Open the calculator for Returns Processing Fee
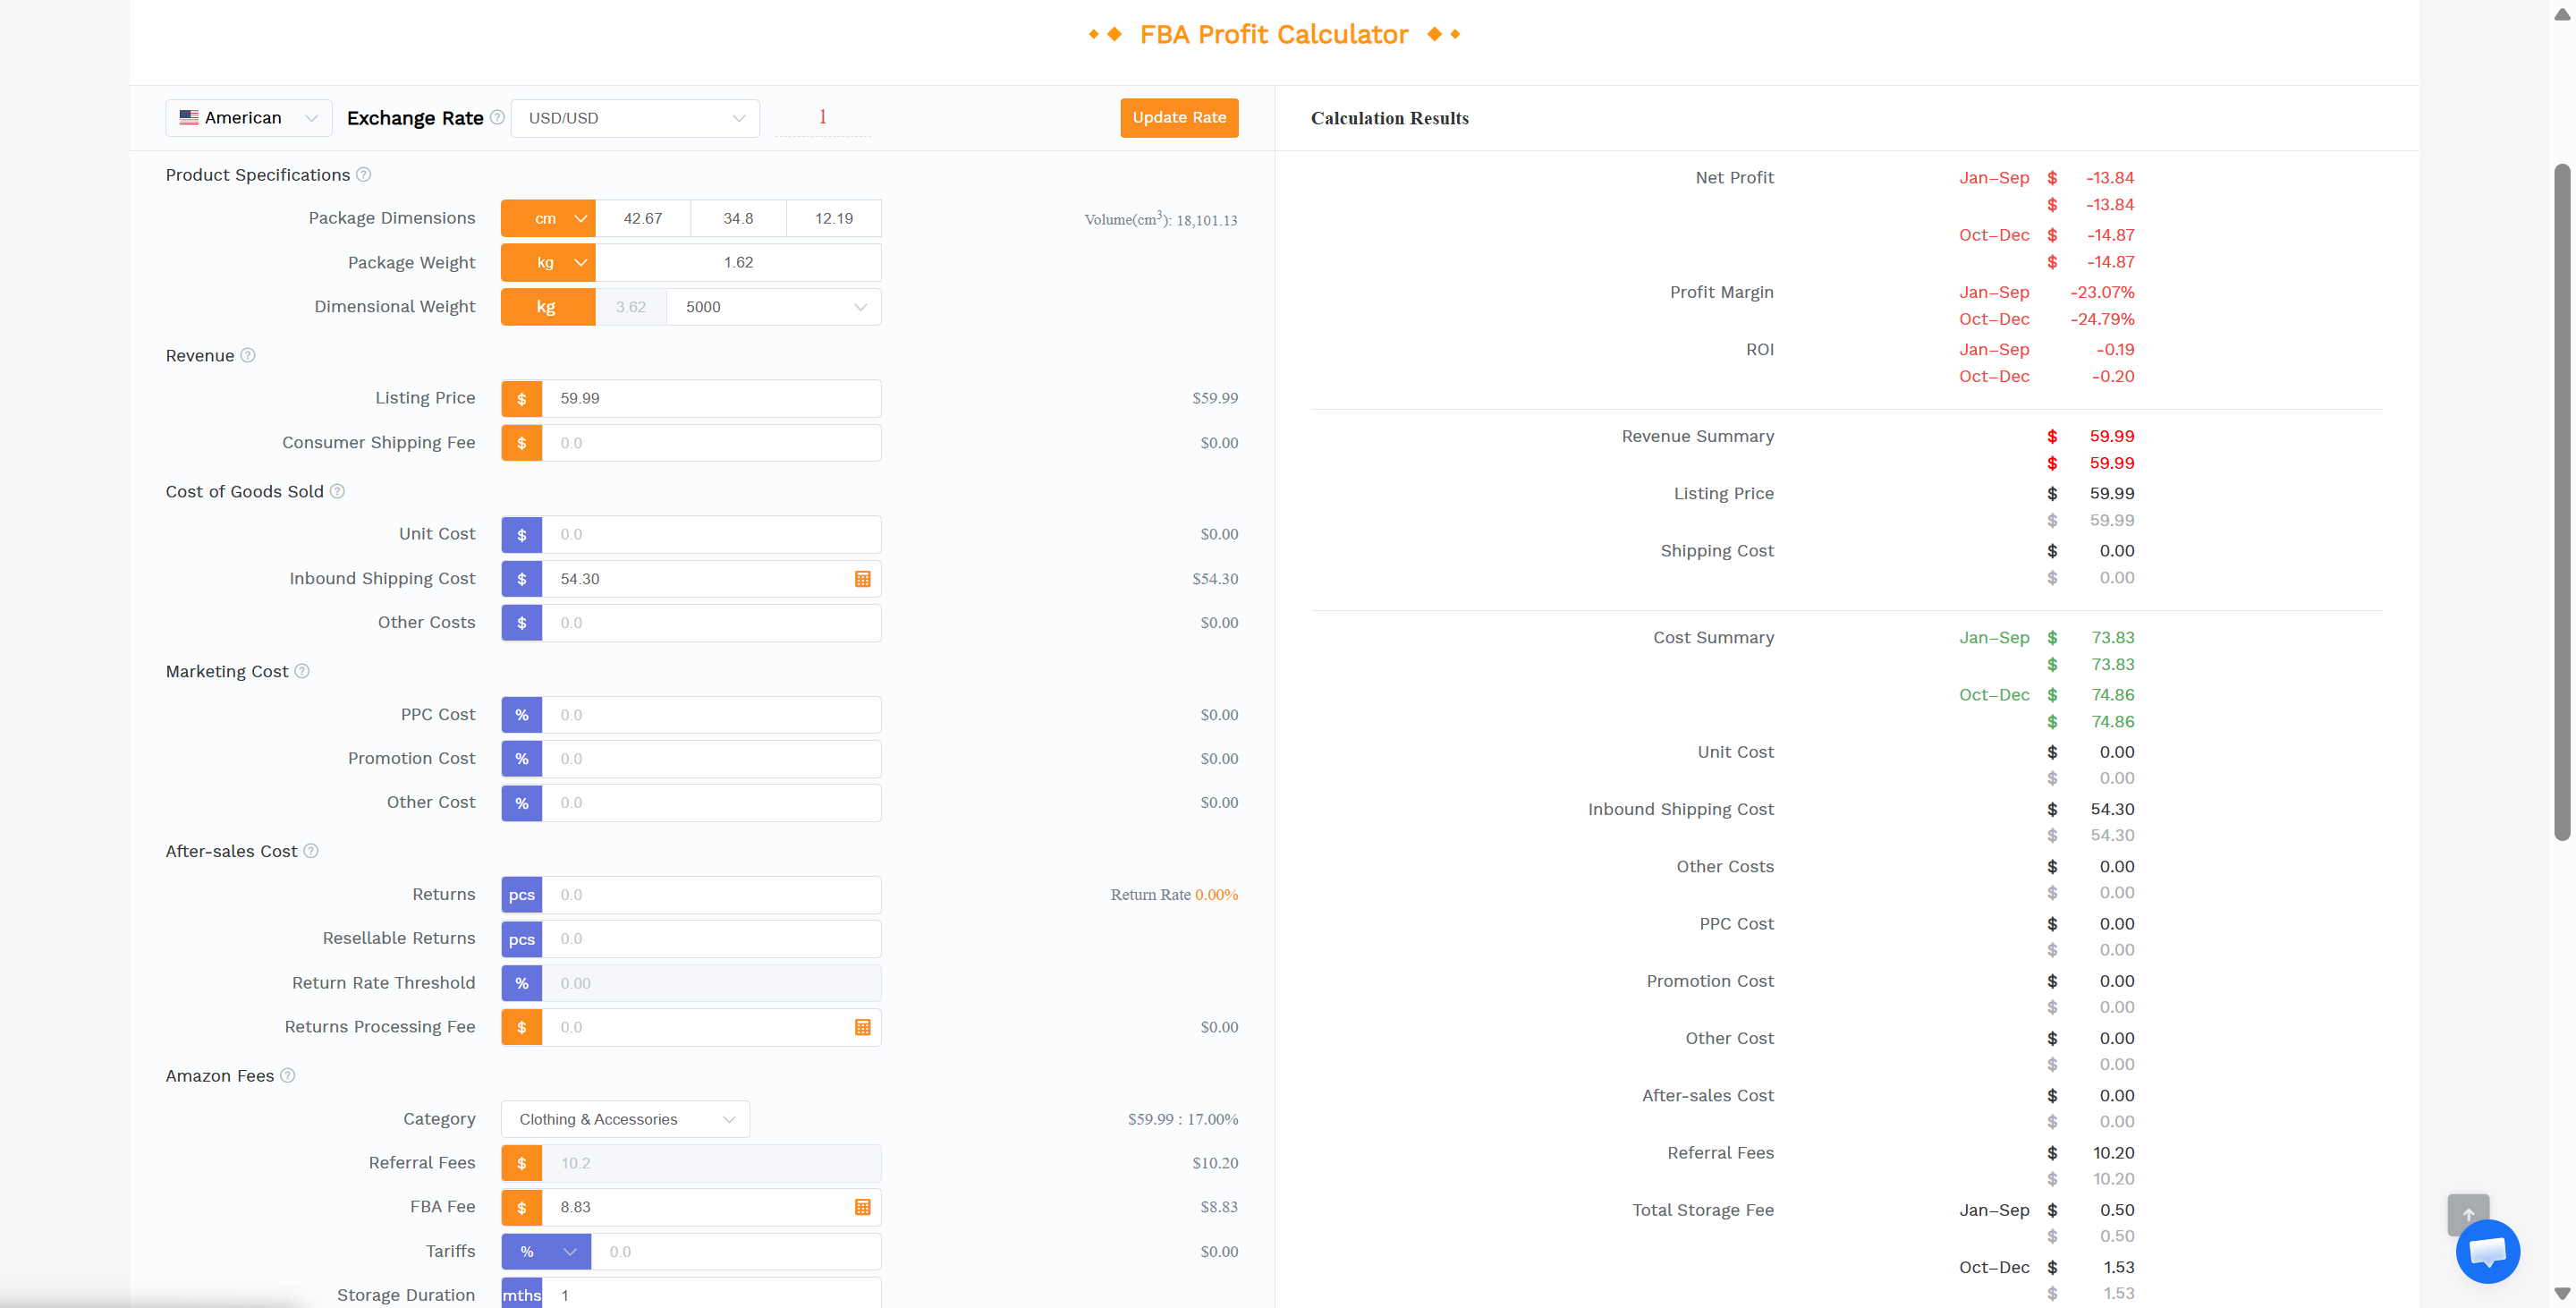 (x=862, y=1027)
